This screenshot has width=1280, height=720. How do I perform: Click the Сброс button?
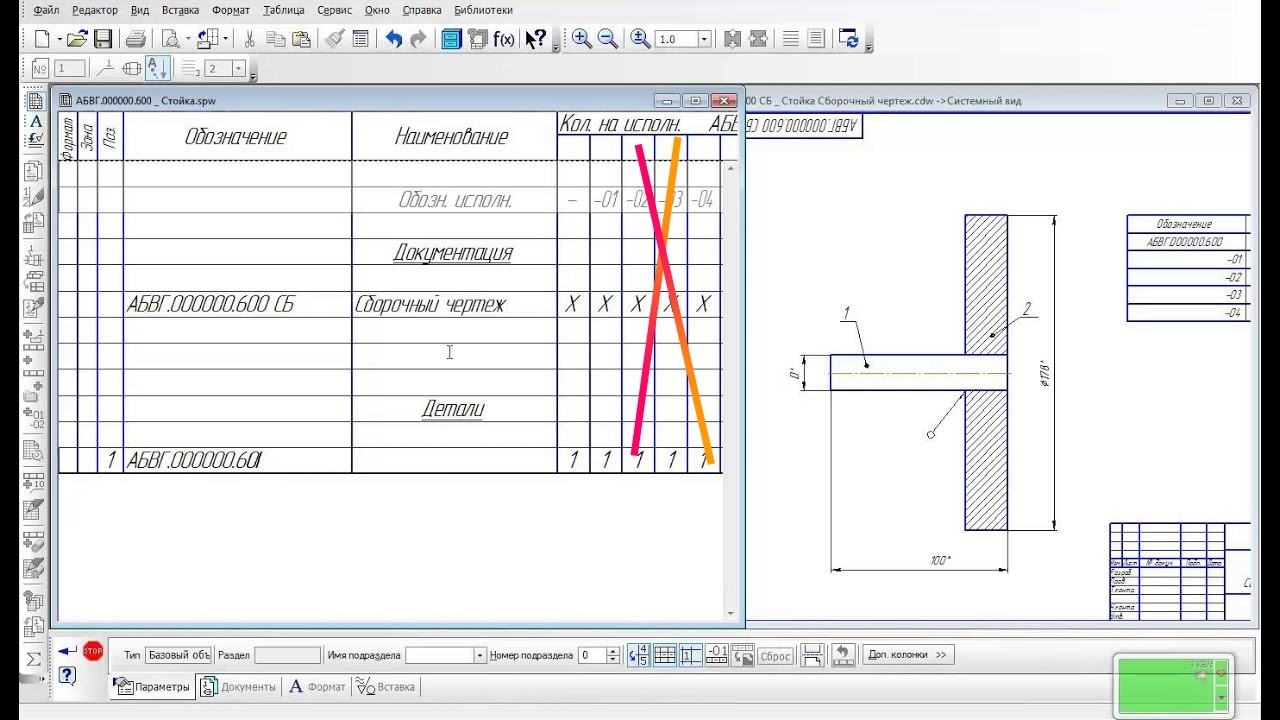[776, 656]
